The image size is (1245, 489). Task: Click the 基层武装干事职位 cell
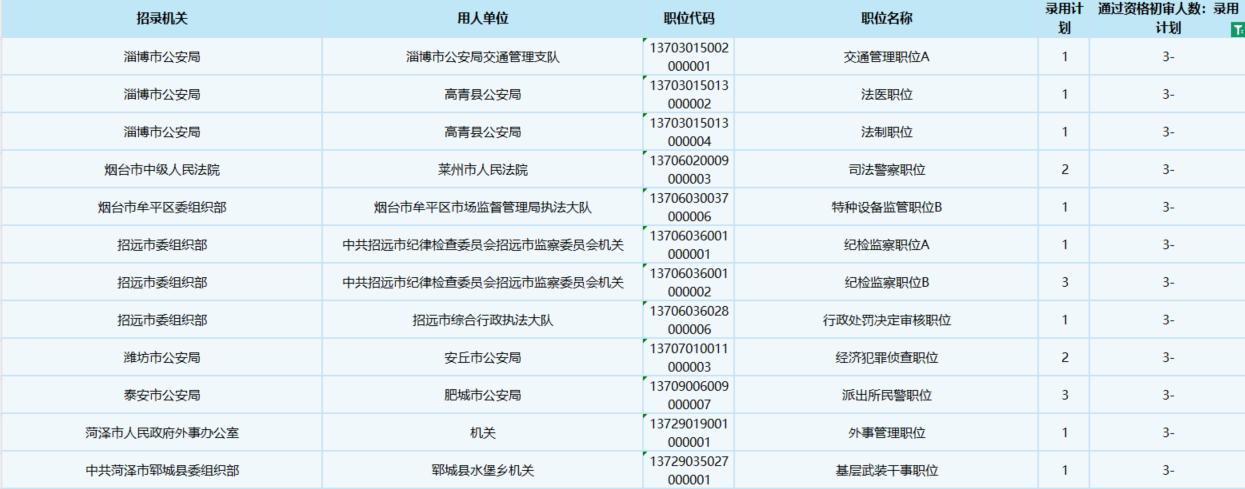(x=886, y=470)
